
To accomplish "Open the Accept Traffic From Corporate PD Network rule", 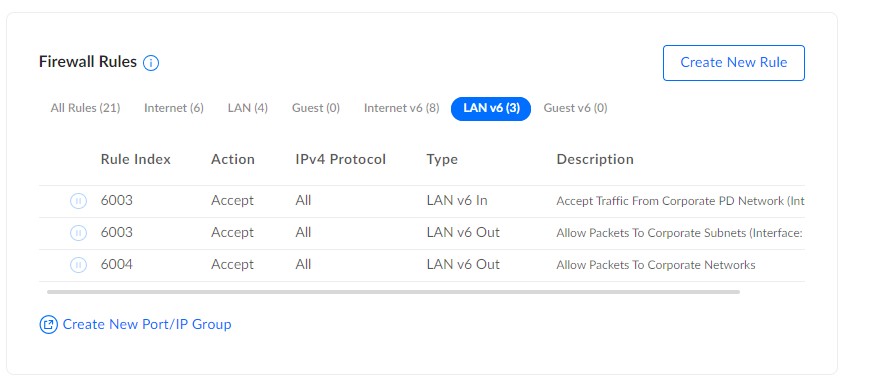I will tap(422, 201).
